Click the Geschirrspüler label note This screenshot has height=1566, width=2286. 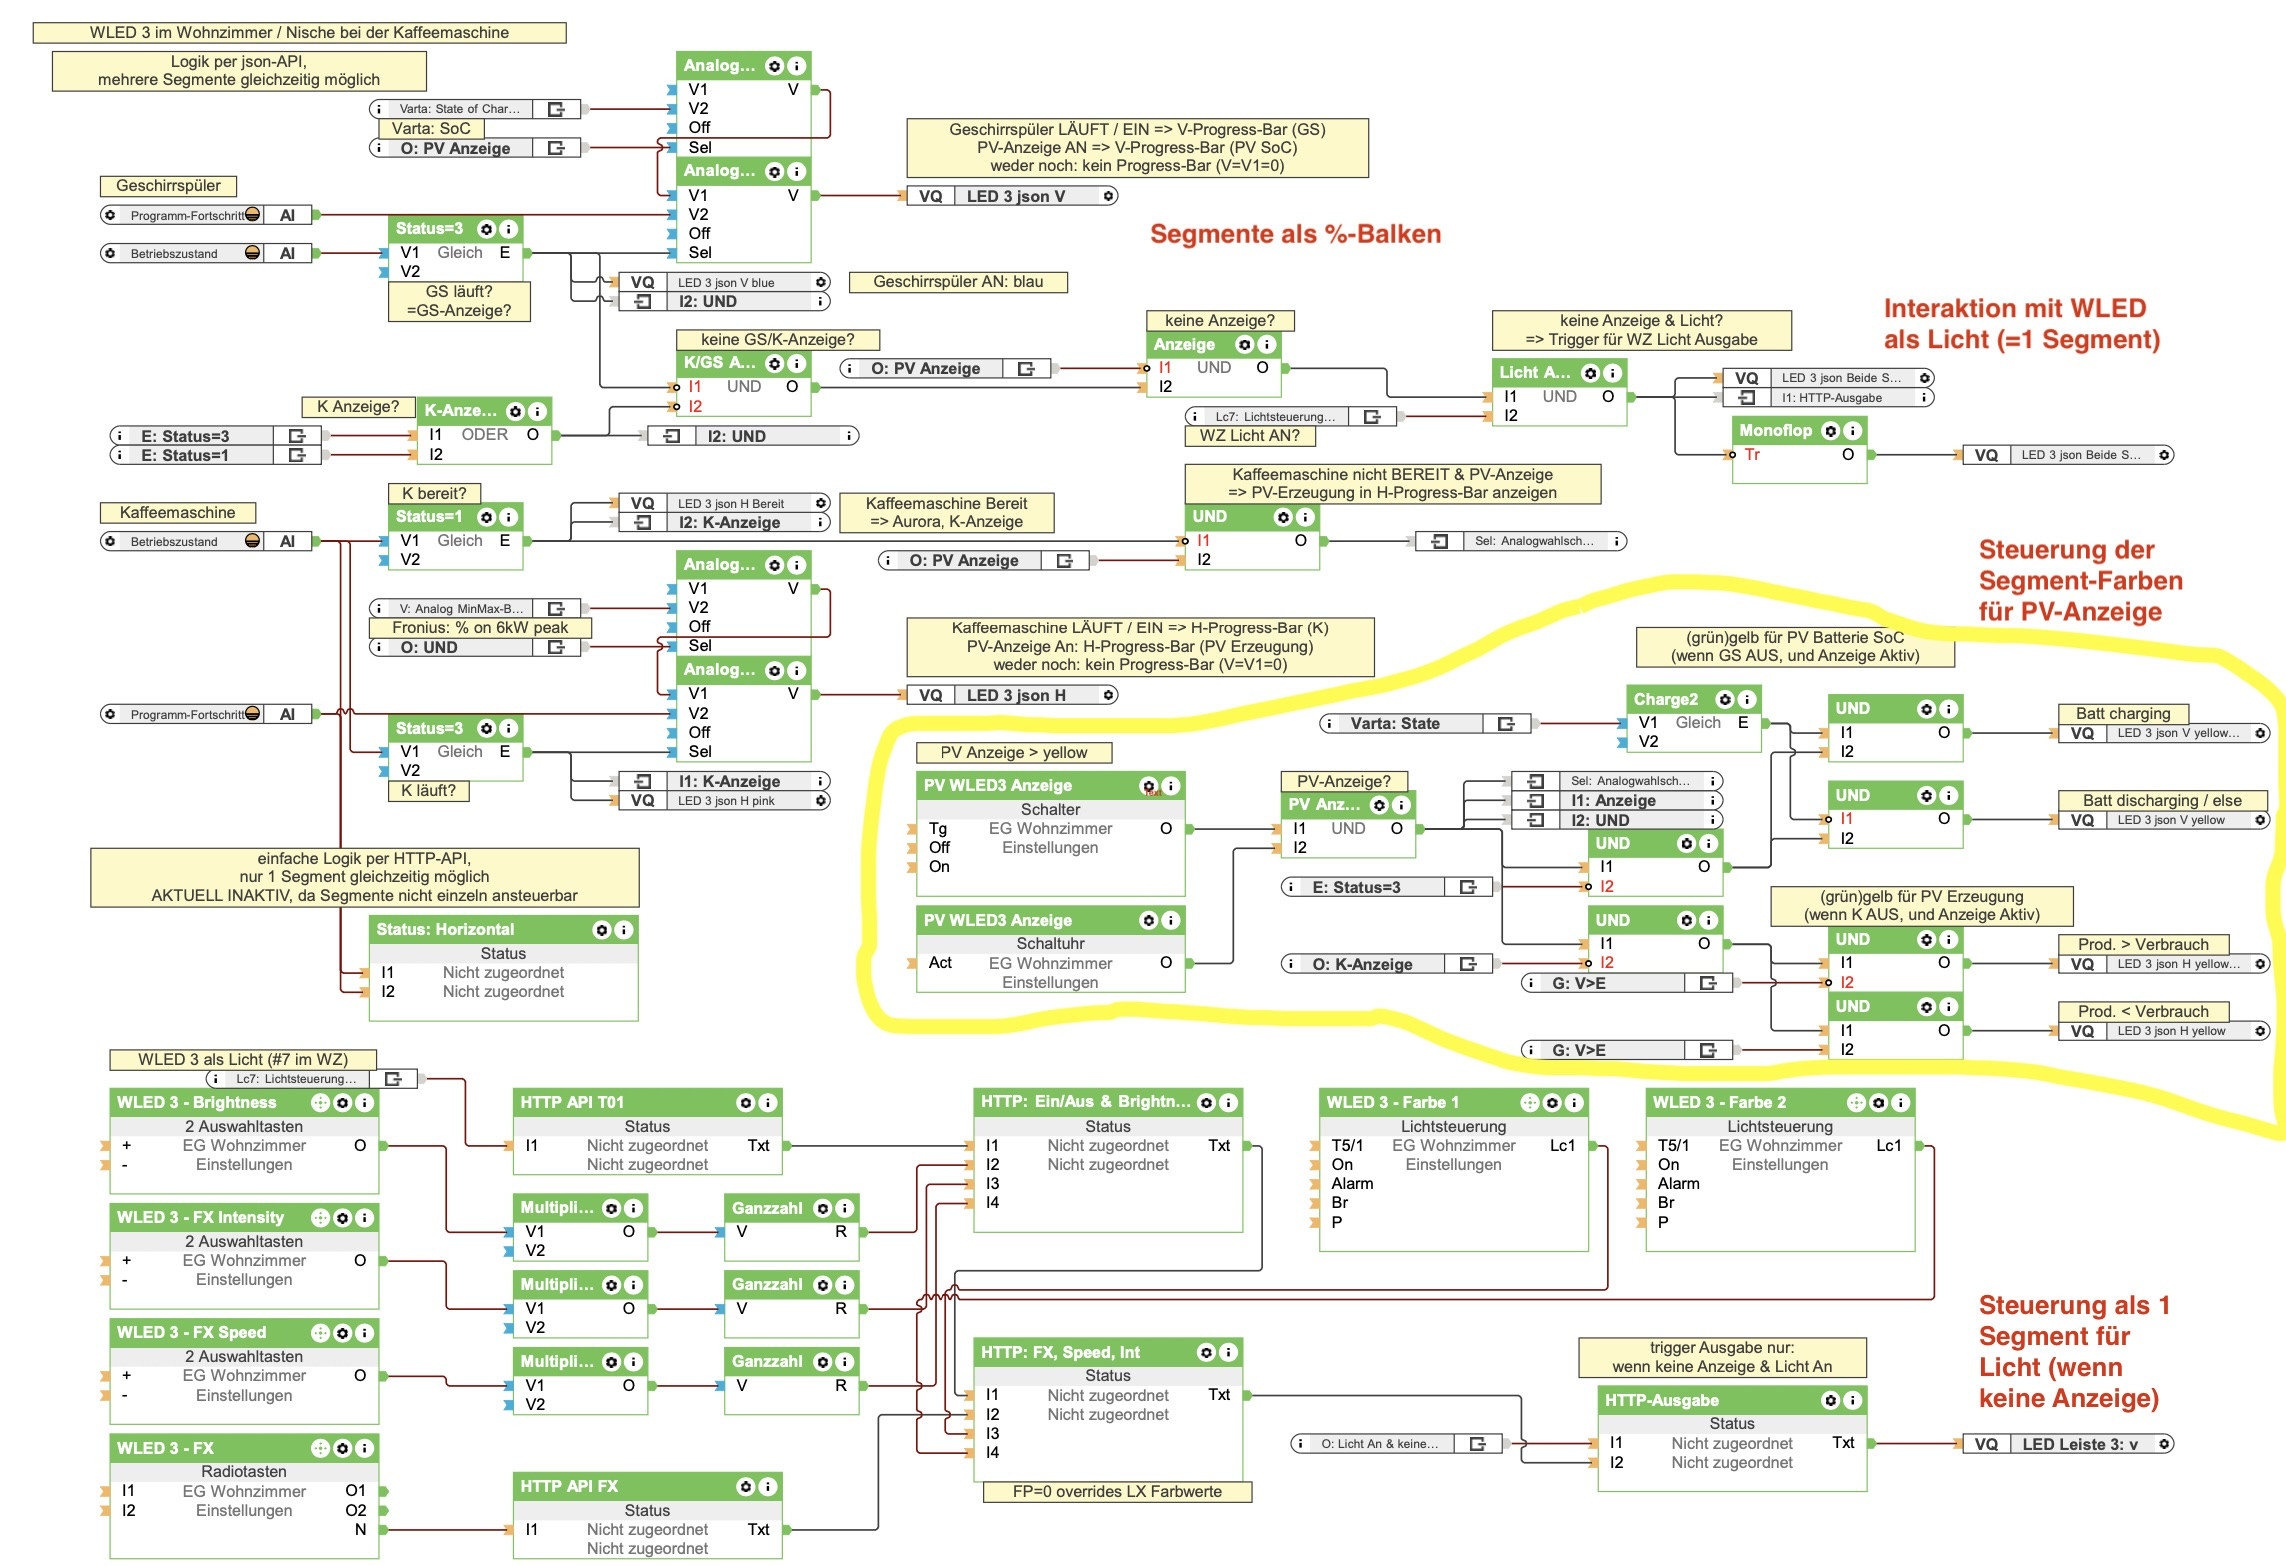(168, 186)
